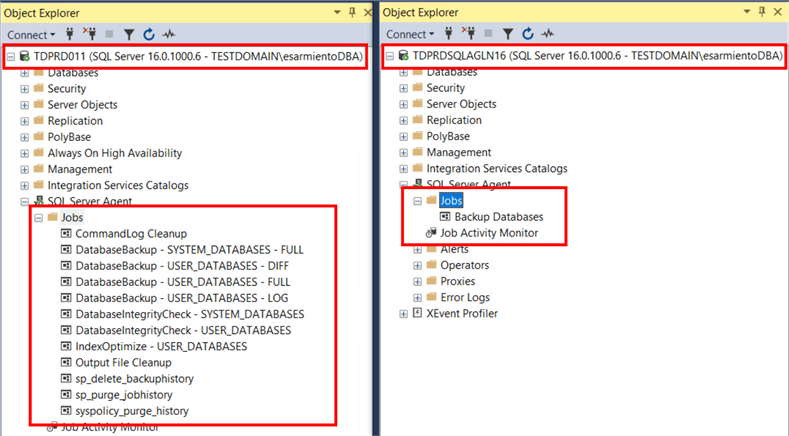Collapse the TDPRDSQLAGLN16 server node
The width and height of the screenshot is (789, 436).
(x=389, y=56)
